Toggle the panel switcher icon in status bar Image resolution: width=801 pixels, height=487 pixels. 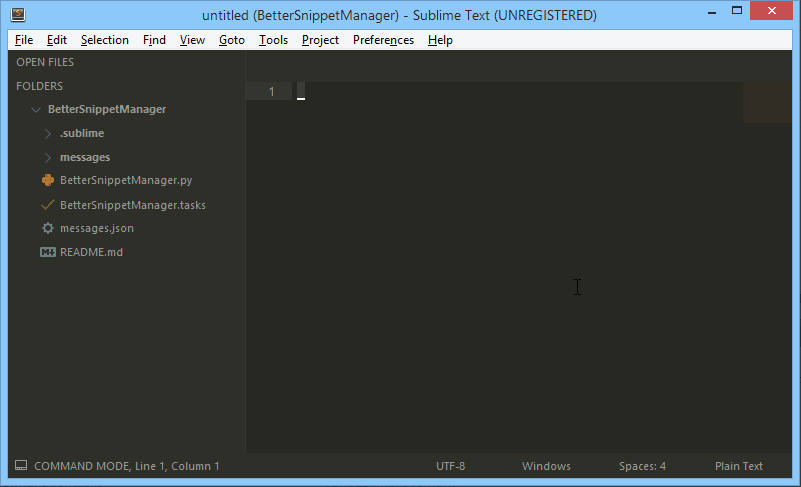click(21, 466)
